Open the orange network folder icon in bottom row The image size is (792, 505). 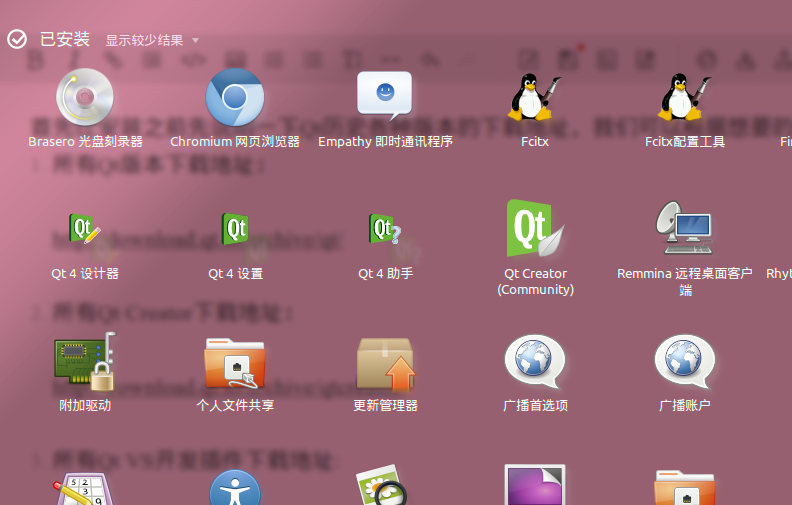point(685,487)
